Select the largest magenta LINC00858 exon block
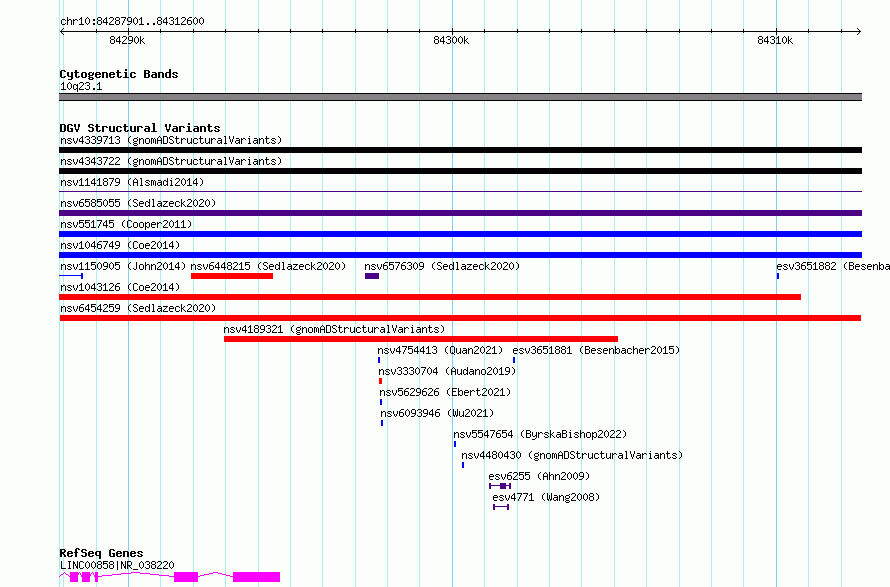This screenshot has height=587, width=890. point(257,577)
